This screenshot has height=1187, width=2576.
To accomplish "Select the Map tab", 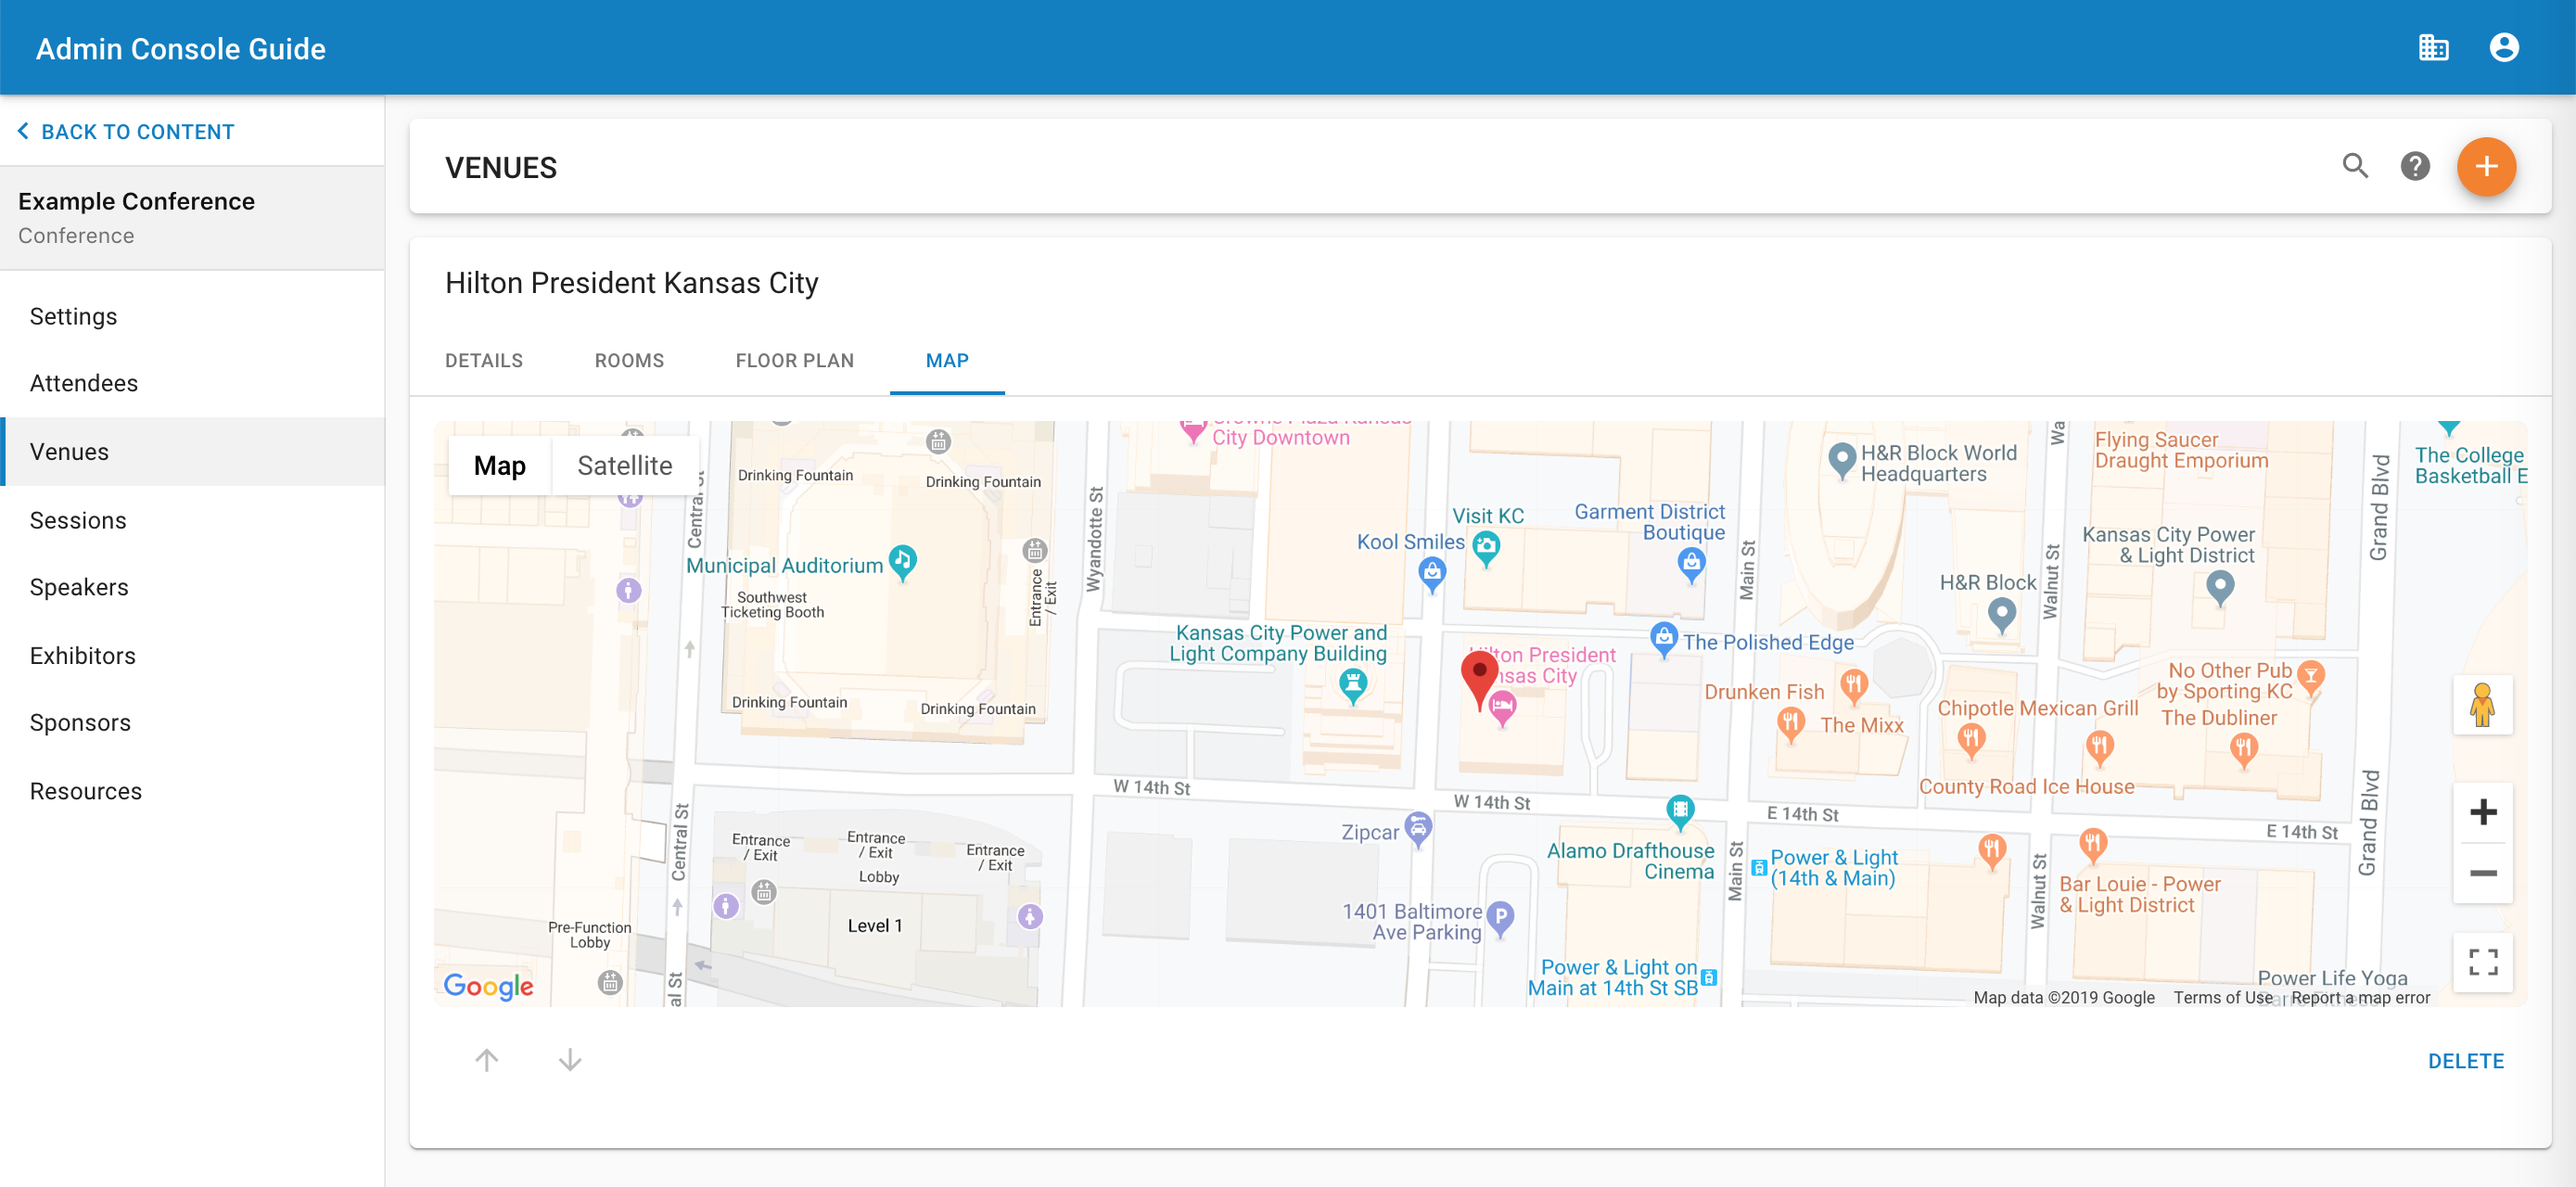I will pos(947,360).
